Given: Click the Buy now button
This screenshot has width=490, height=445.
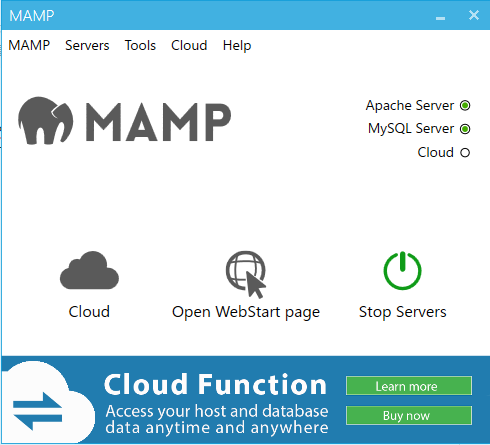Looking at the screenshot, I should (x=409, y=416).
